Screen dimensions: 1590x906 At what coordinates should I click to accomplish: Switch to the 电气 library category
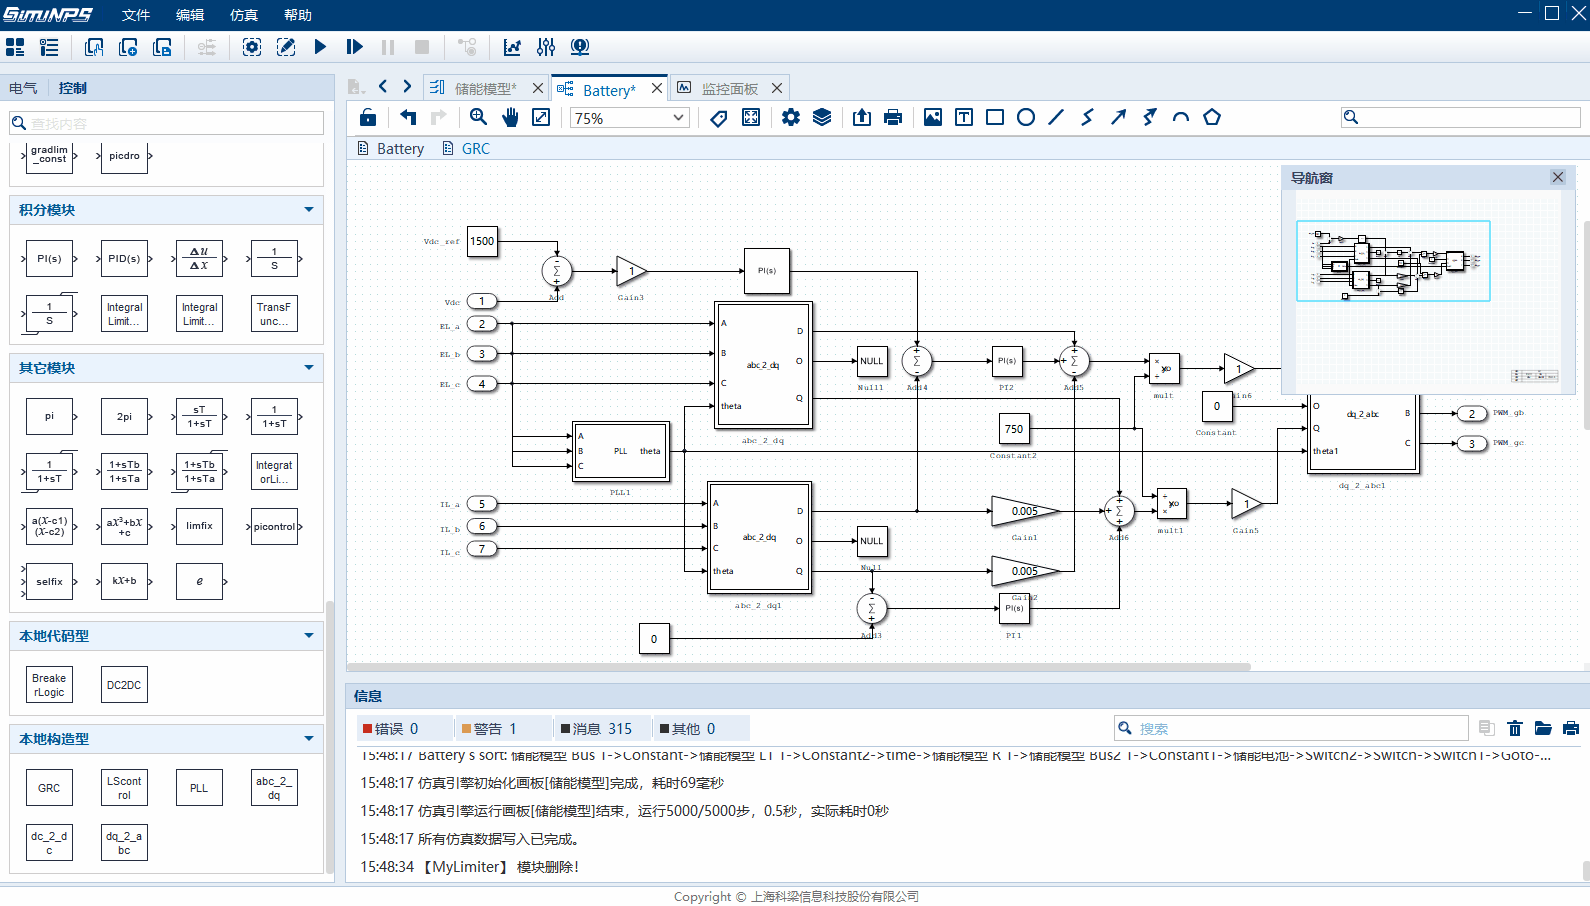point(23,88)
